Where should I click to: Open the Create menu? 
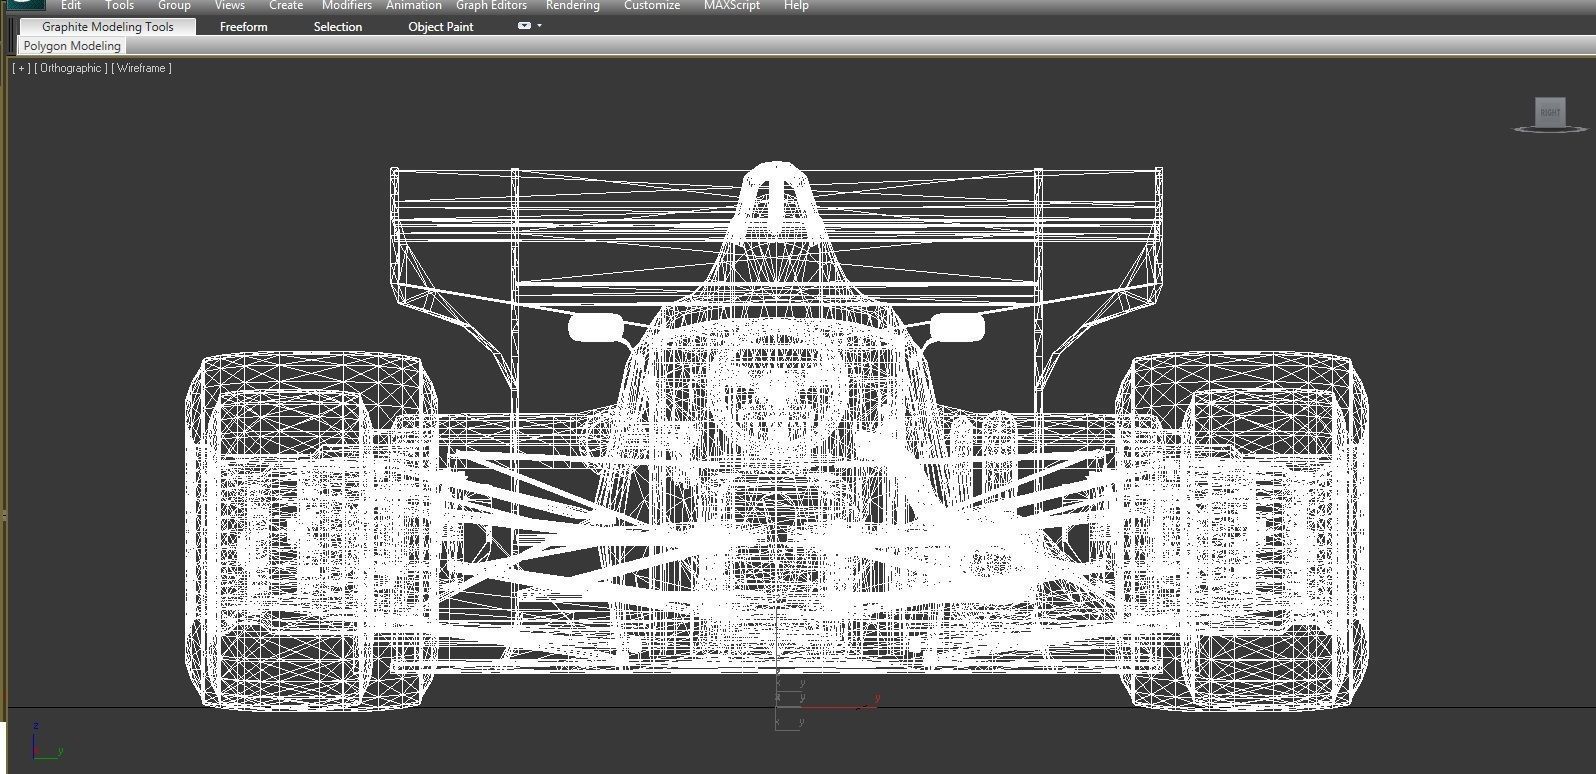286,5
